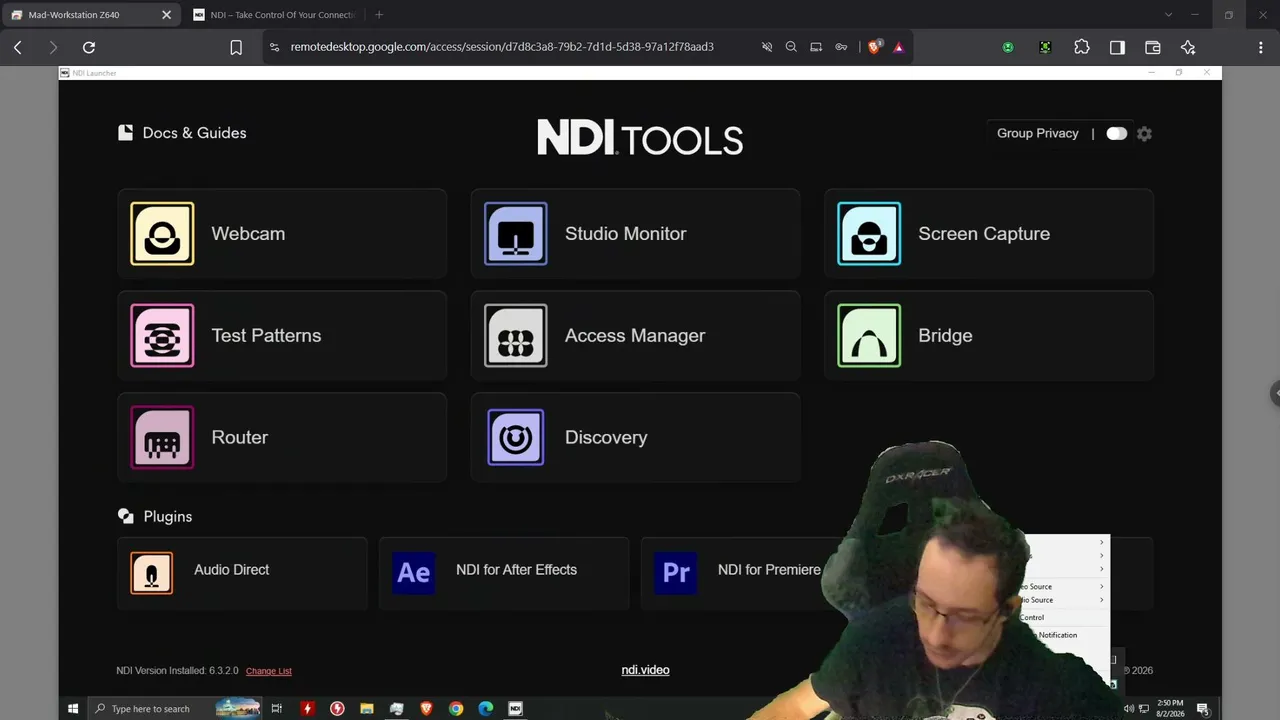Open a new browser tab
Image resolution: width=1280 pixels, height=720 pixels.
coord(379,15)
